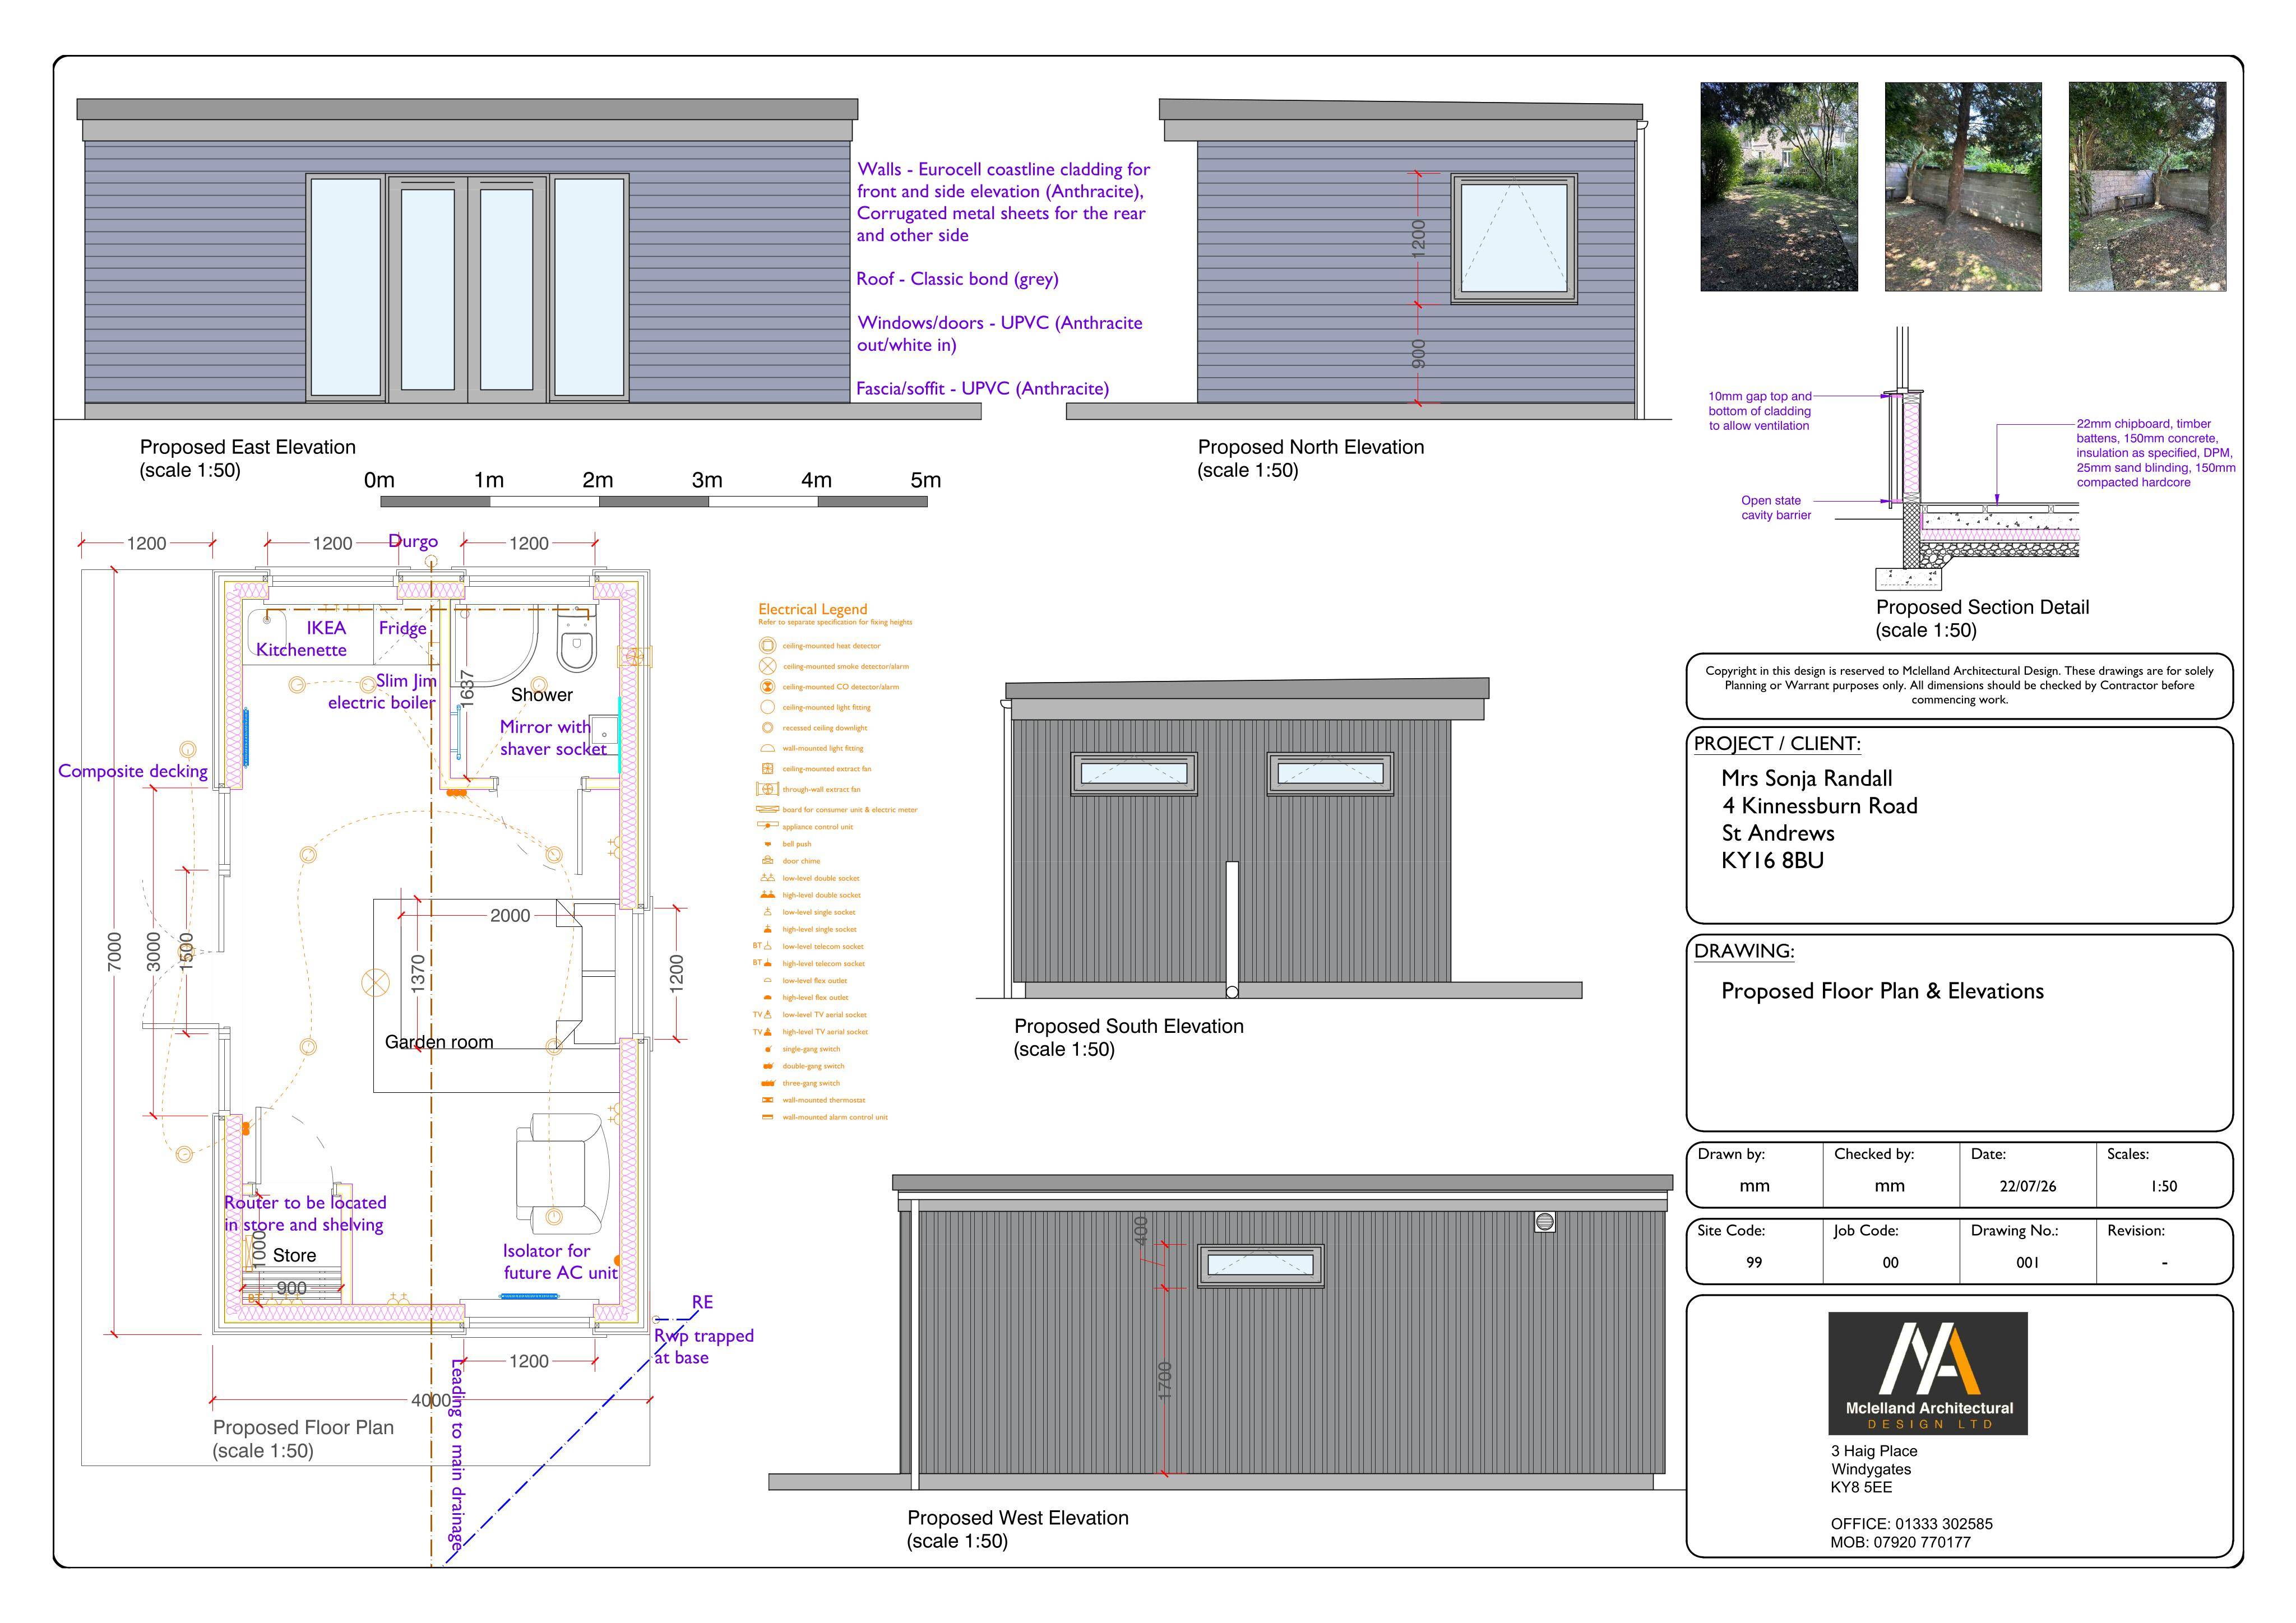Click the 'Rwp trapped at base' note
The image size is (2296, 1623).
click(704, 1347)
